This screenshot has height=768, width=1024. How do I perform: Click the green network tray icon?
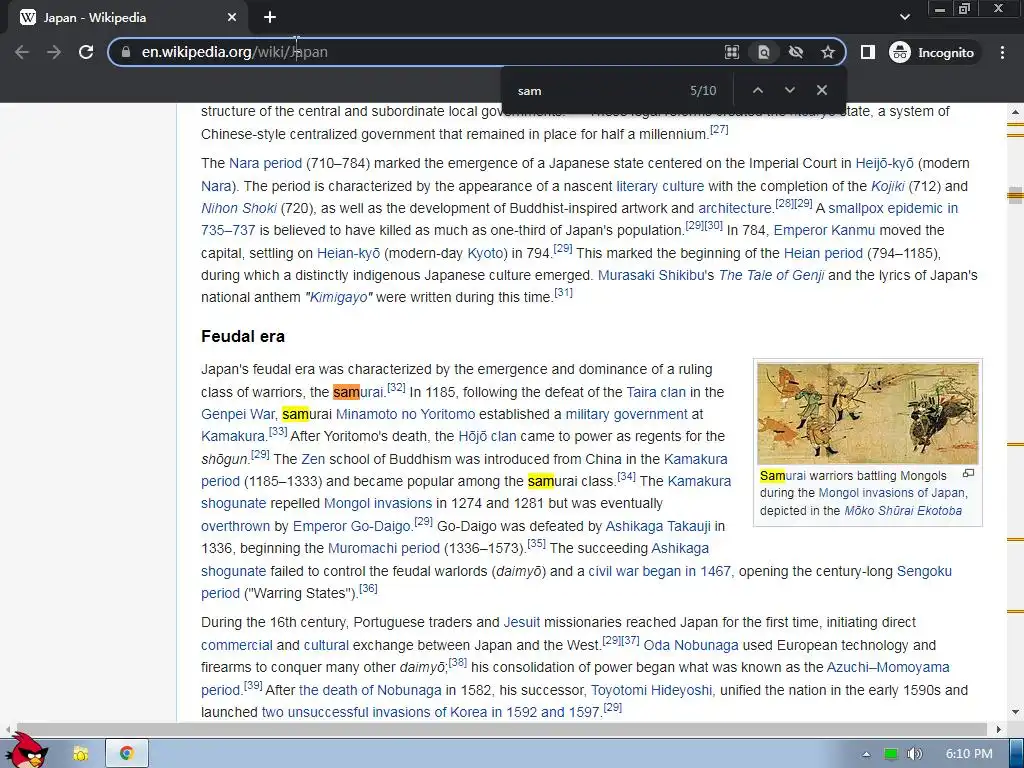[x=891, y=754]
